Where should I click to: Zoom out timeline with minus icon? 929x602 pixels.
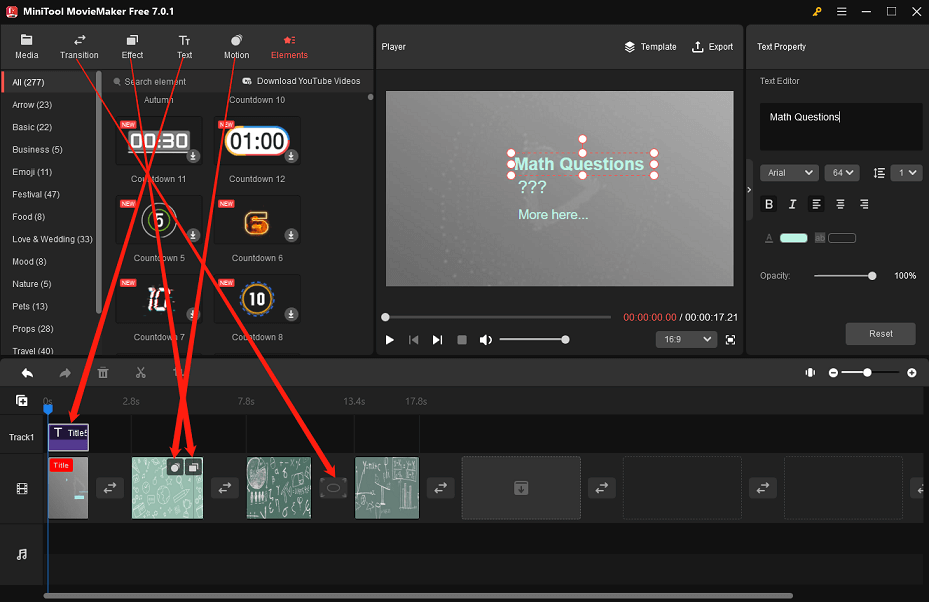(x=833, y=373)
